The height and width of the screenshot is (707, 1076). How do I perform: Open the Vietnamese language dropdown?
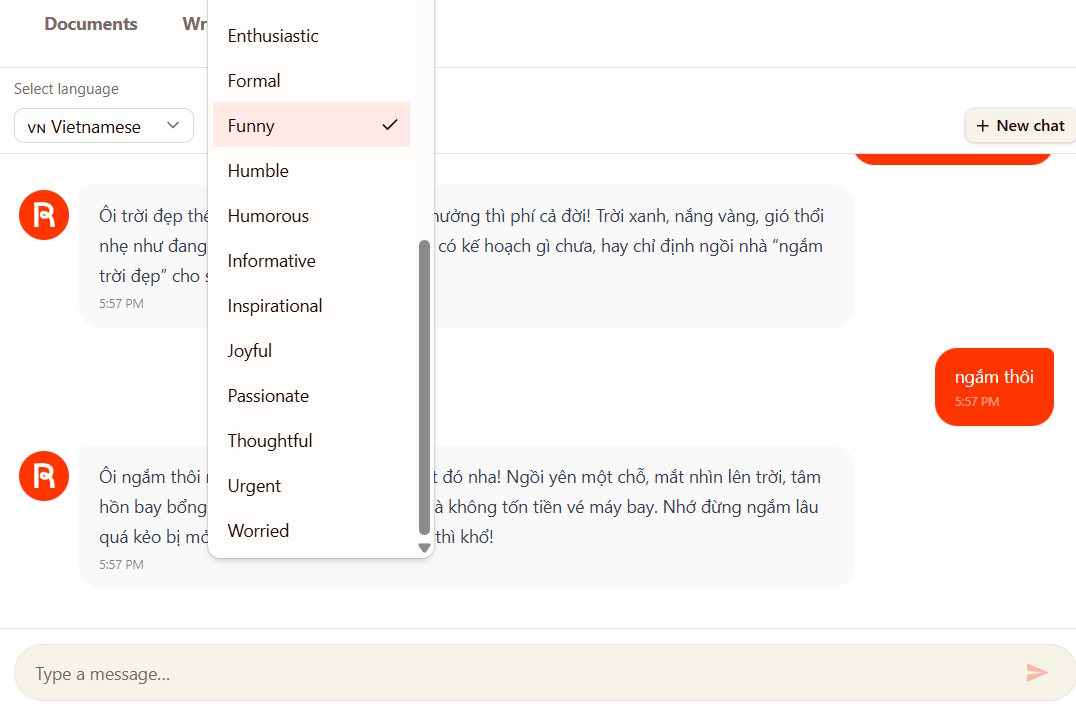coord(104,126)
